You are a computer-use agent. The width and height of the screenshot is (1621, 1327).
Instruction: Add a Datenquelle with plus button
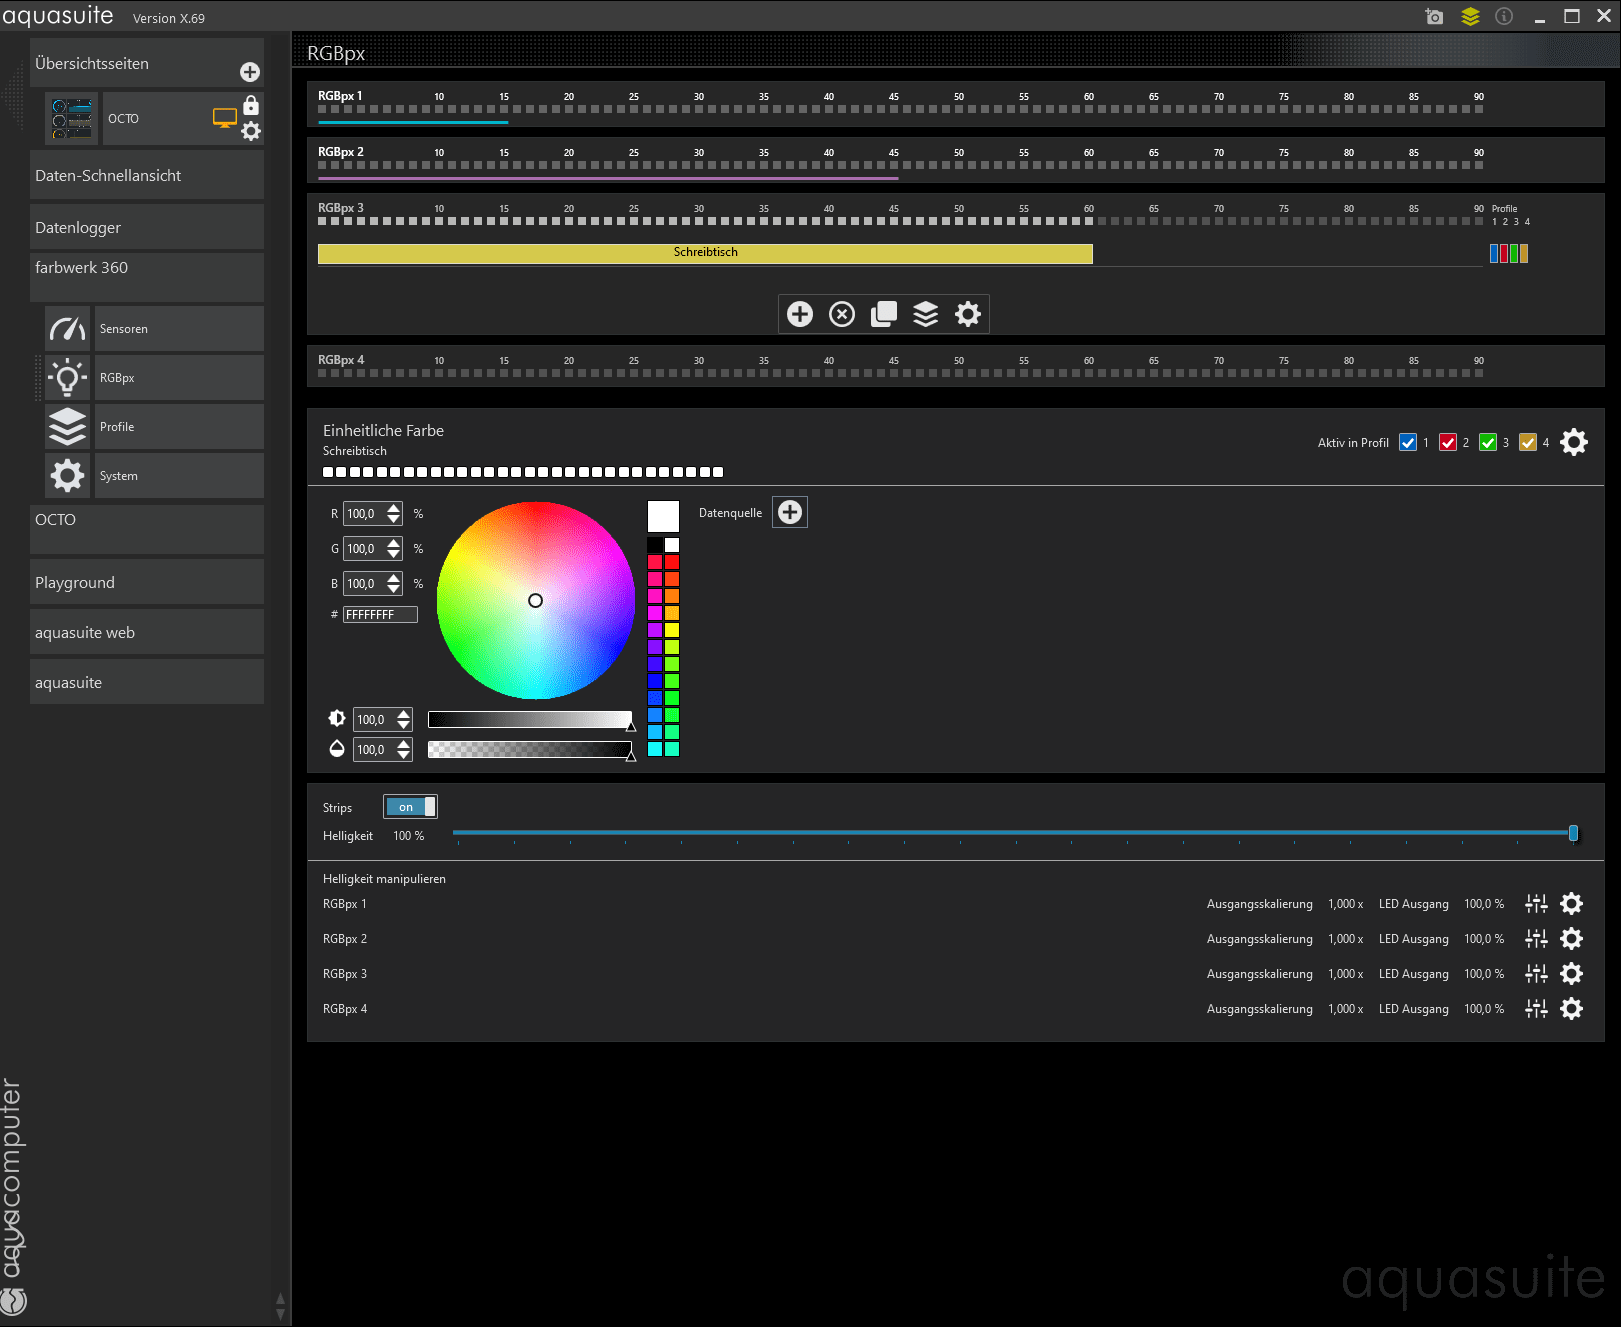tap(790, 512)
